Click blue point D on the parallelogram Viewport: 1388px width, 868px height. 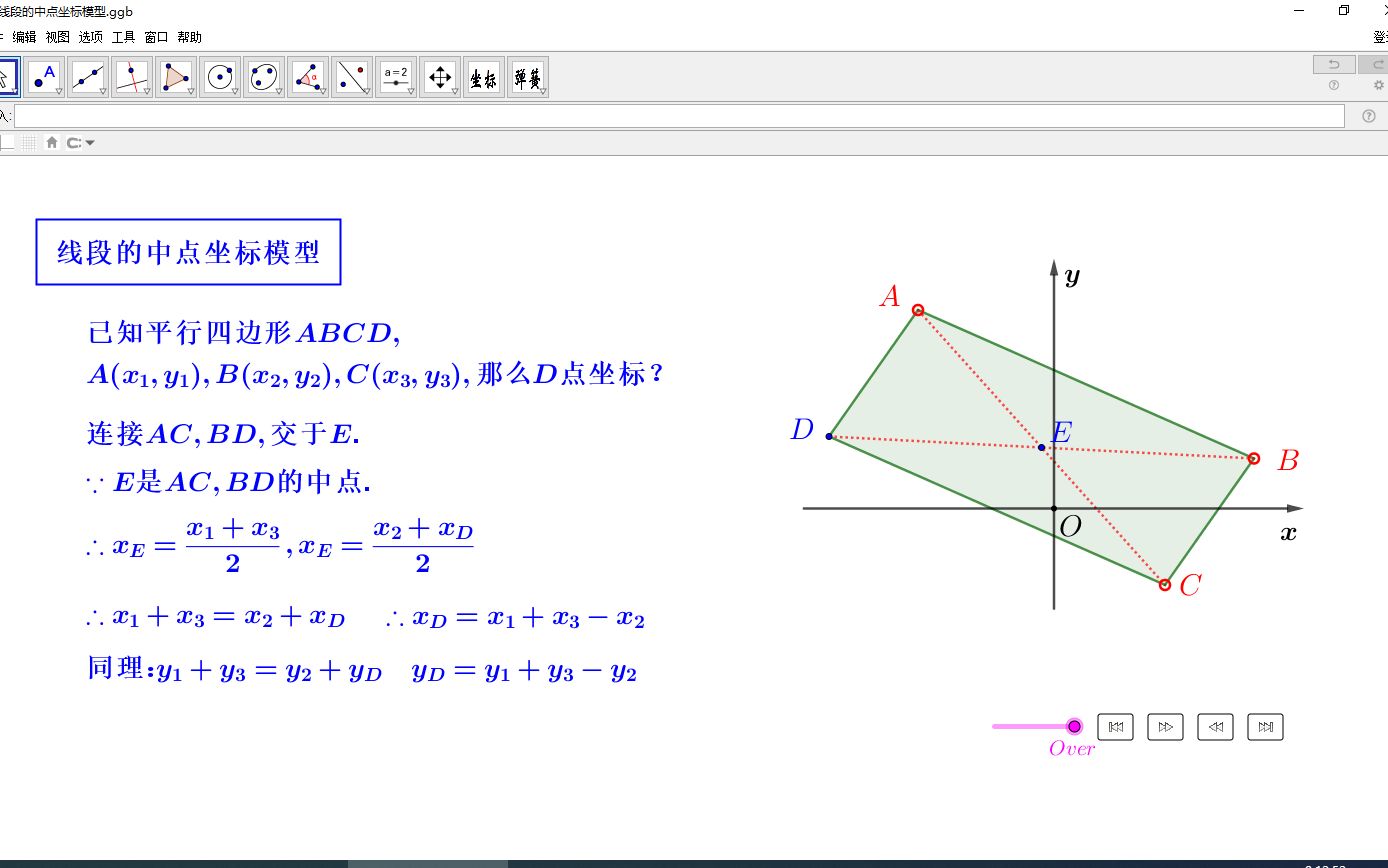pos(829,436)
